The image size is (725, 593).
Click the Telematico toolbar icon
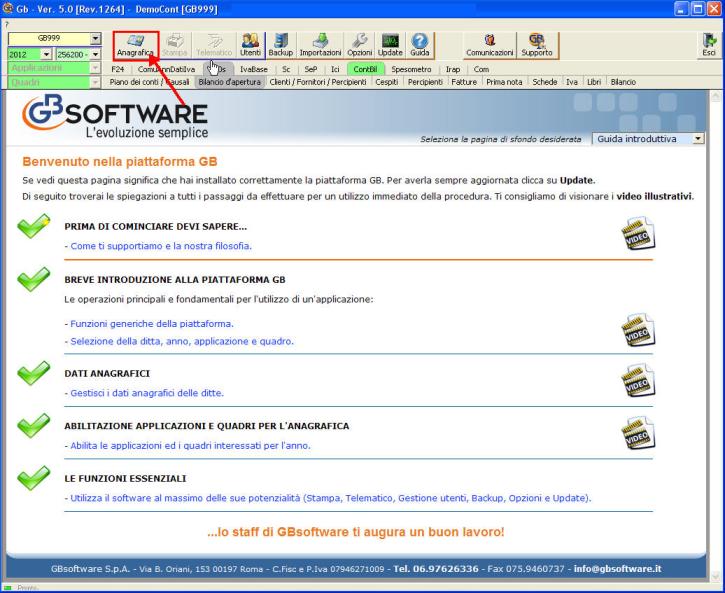pos(214,45)
